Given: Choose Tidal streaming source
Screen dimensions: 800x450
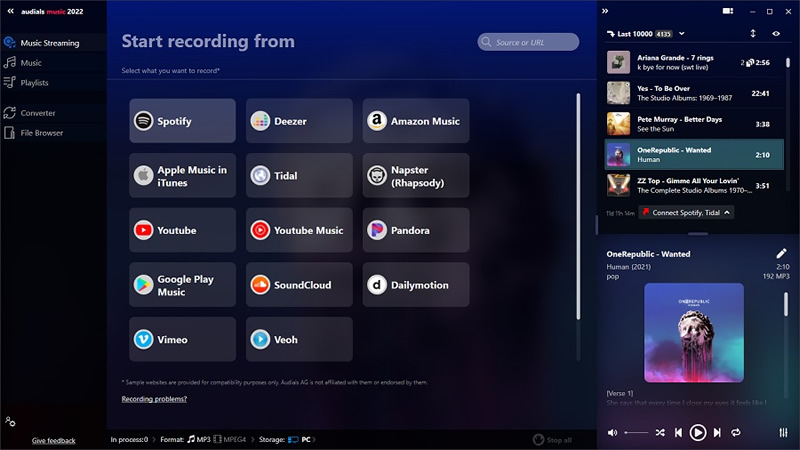Looking at the screenshot, I should (x=299, y=176).
